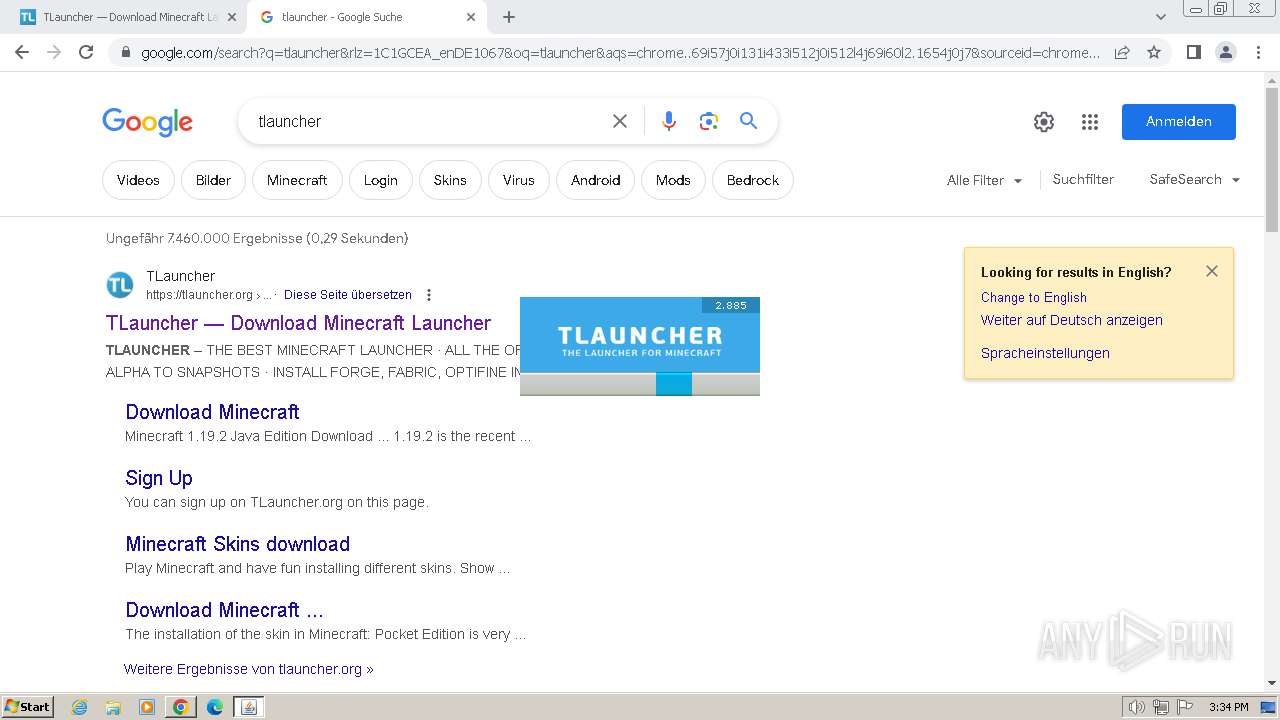The image size is (1280, 720).
Task: Open volume control in system tray
Action: [1136, 707]
